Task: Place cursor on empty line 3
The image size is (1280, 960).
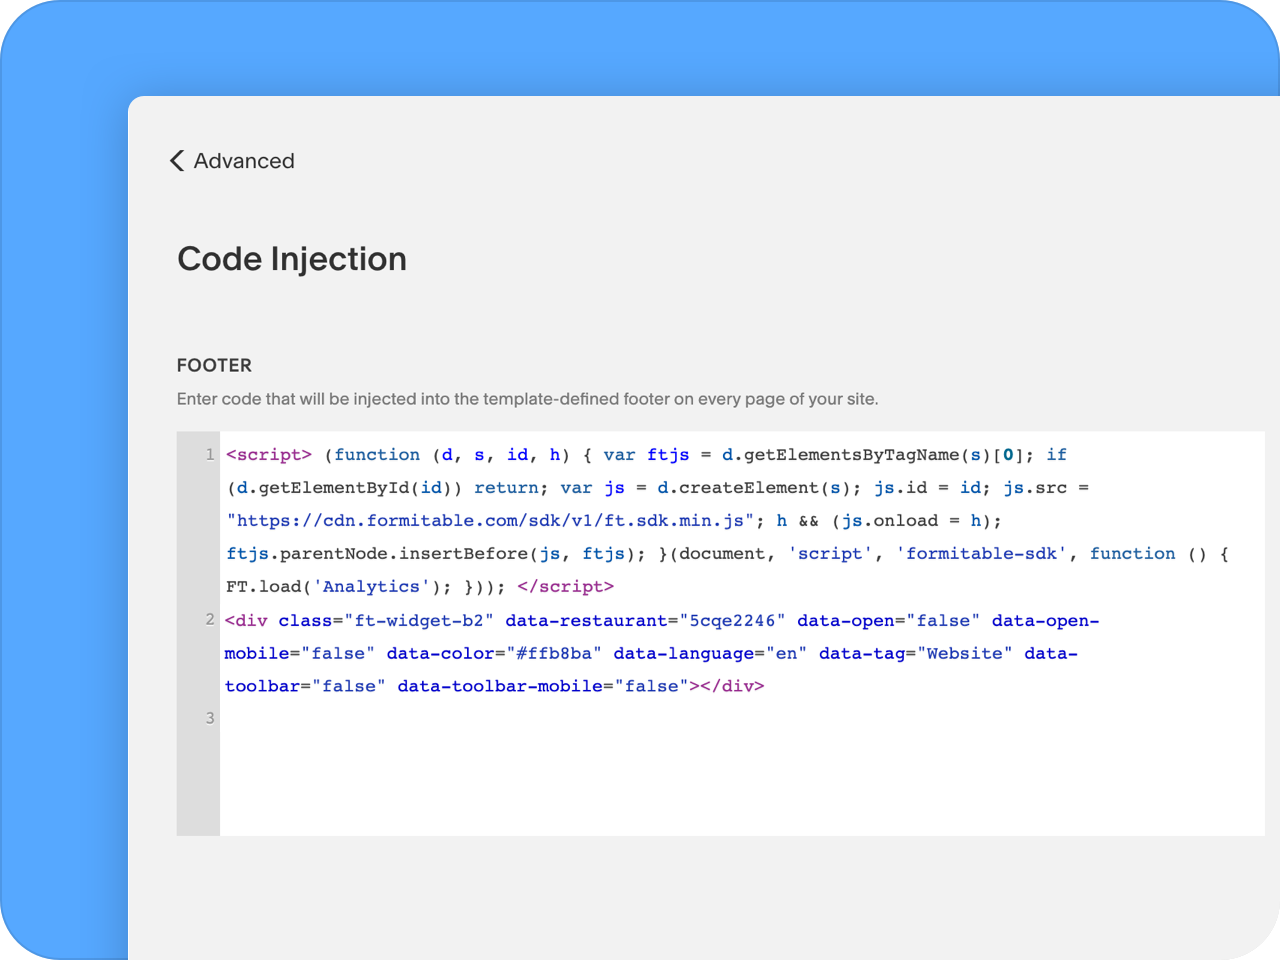Action: coord(741,718)
